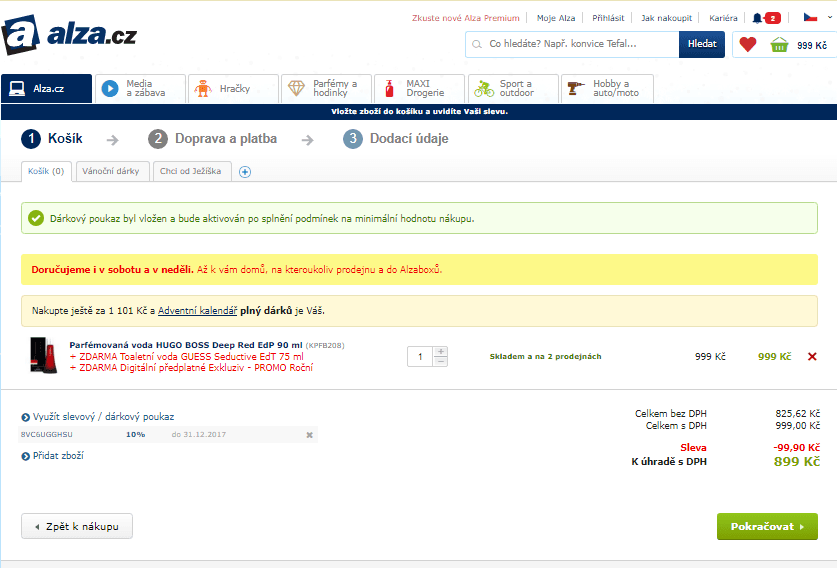Open the HUGO BOSS perfume thumbnail
The image size is (837, 568).
pos(45,355)
